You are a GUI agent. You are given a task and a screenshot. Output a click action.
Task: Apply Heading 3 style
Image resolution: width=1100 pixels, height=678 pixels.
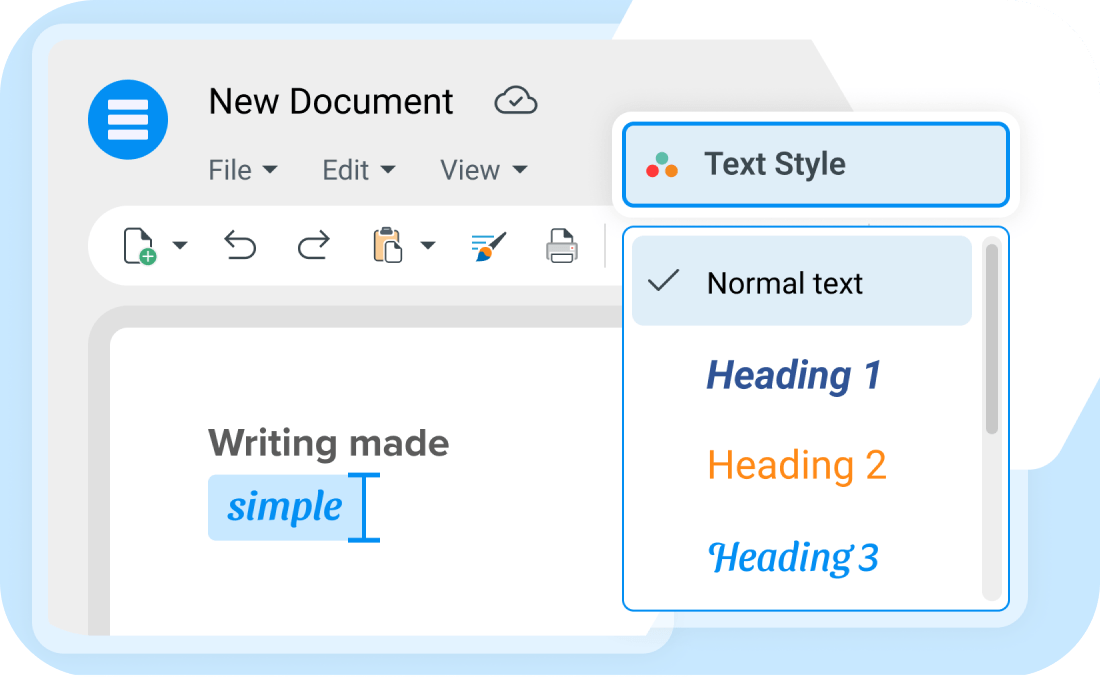[x=793, y=558]
